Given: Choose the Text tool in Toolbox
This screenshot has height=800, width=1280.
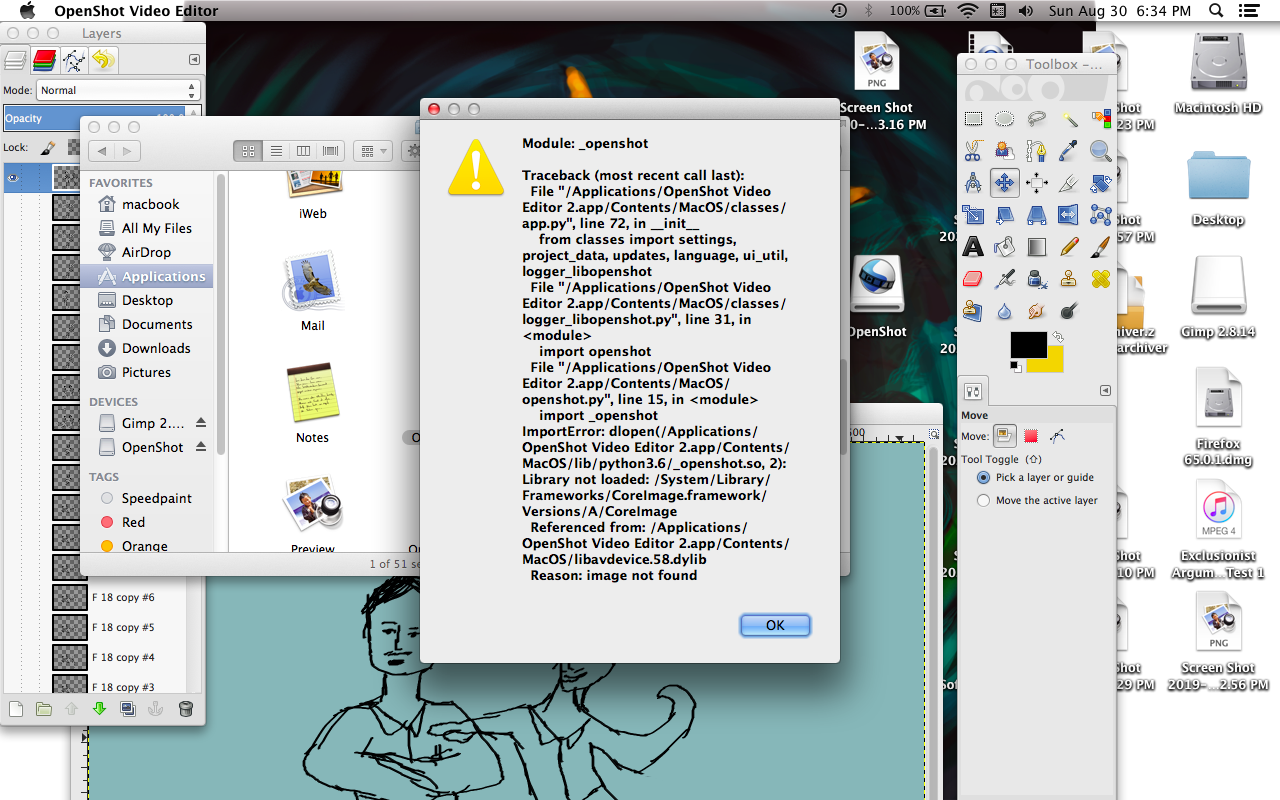Looking at the screenshot, I should (973, 246).
